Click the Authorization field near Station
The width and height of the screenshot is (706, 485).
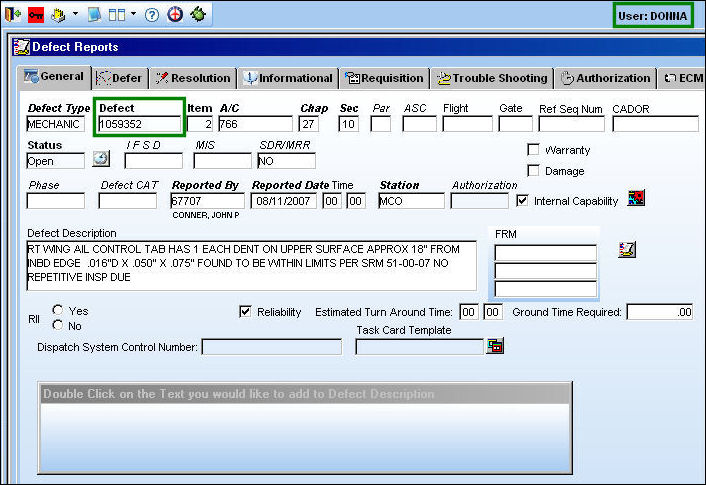point(480,201)
